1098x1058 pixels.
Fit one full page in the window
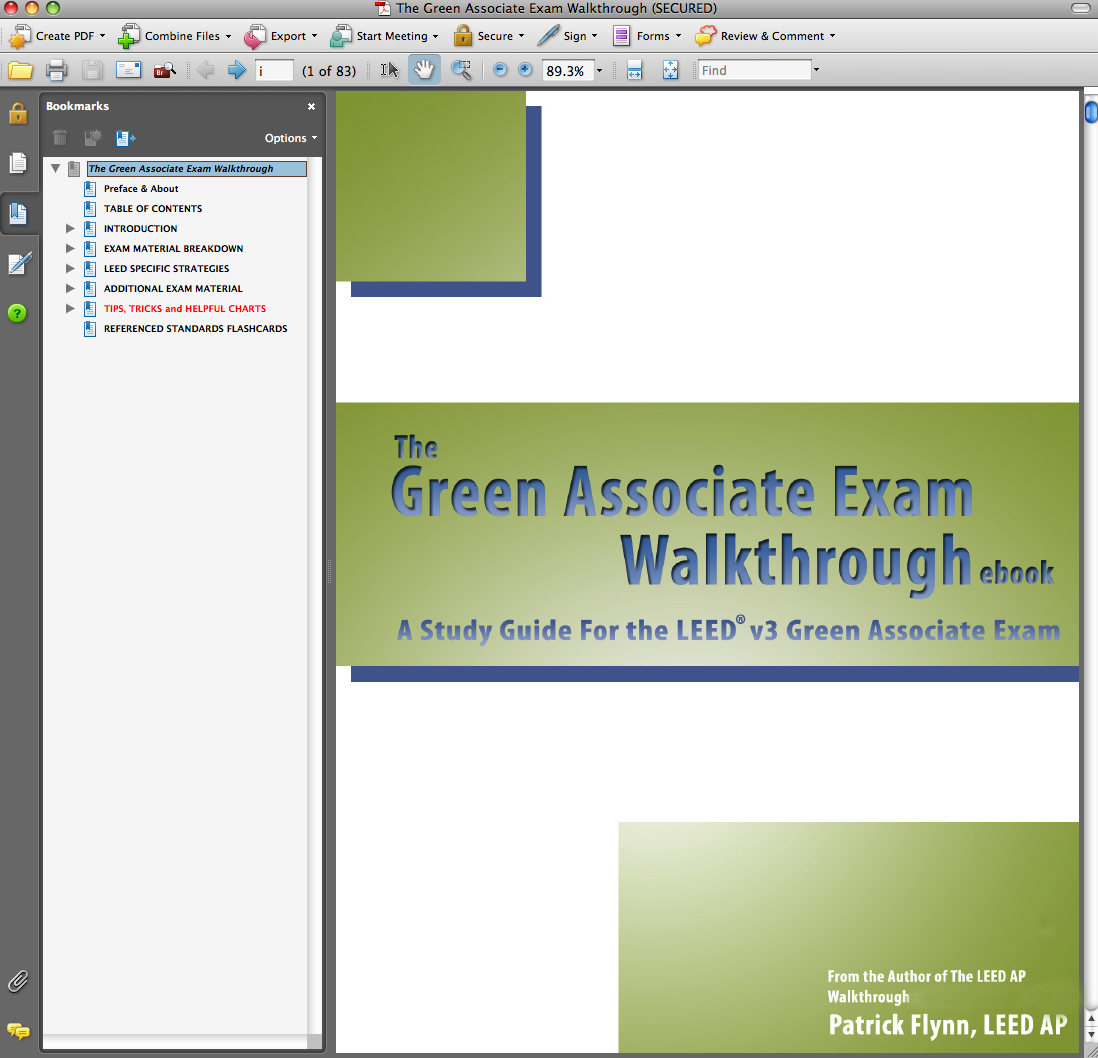coord(670,70)
